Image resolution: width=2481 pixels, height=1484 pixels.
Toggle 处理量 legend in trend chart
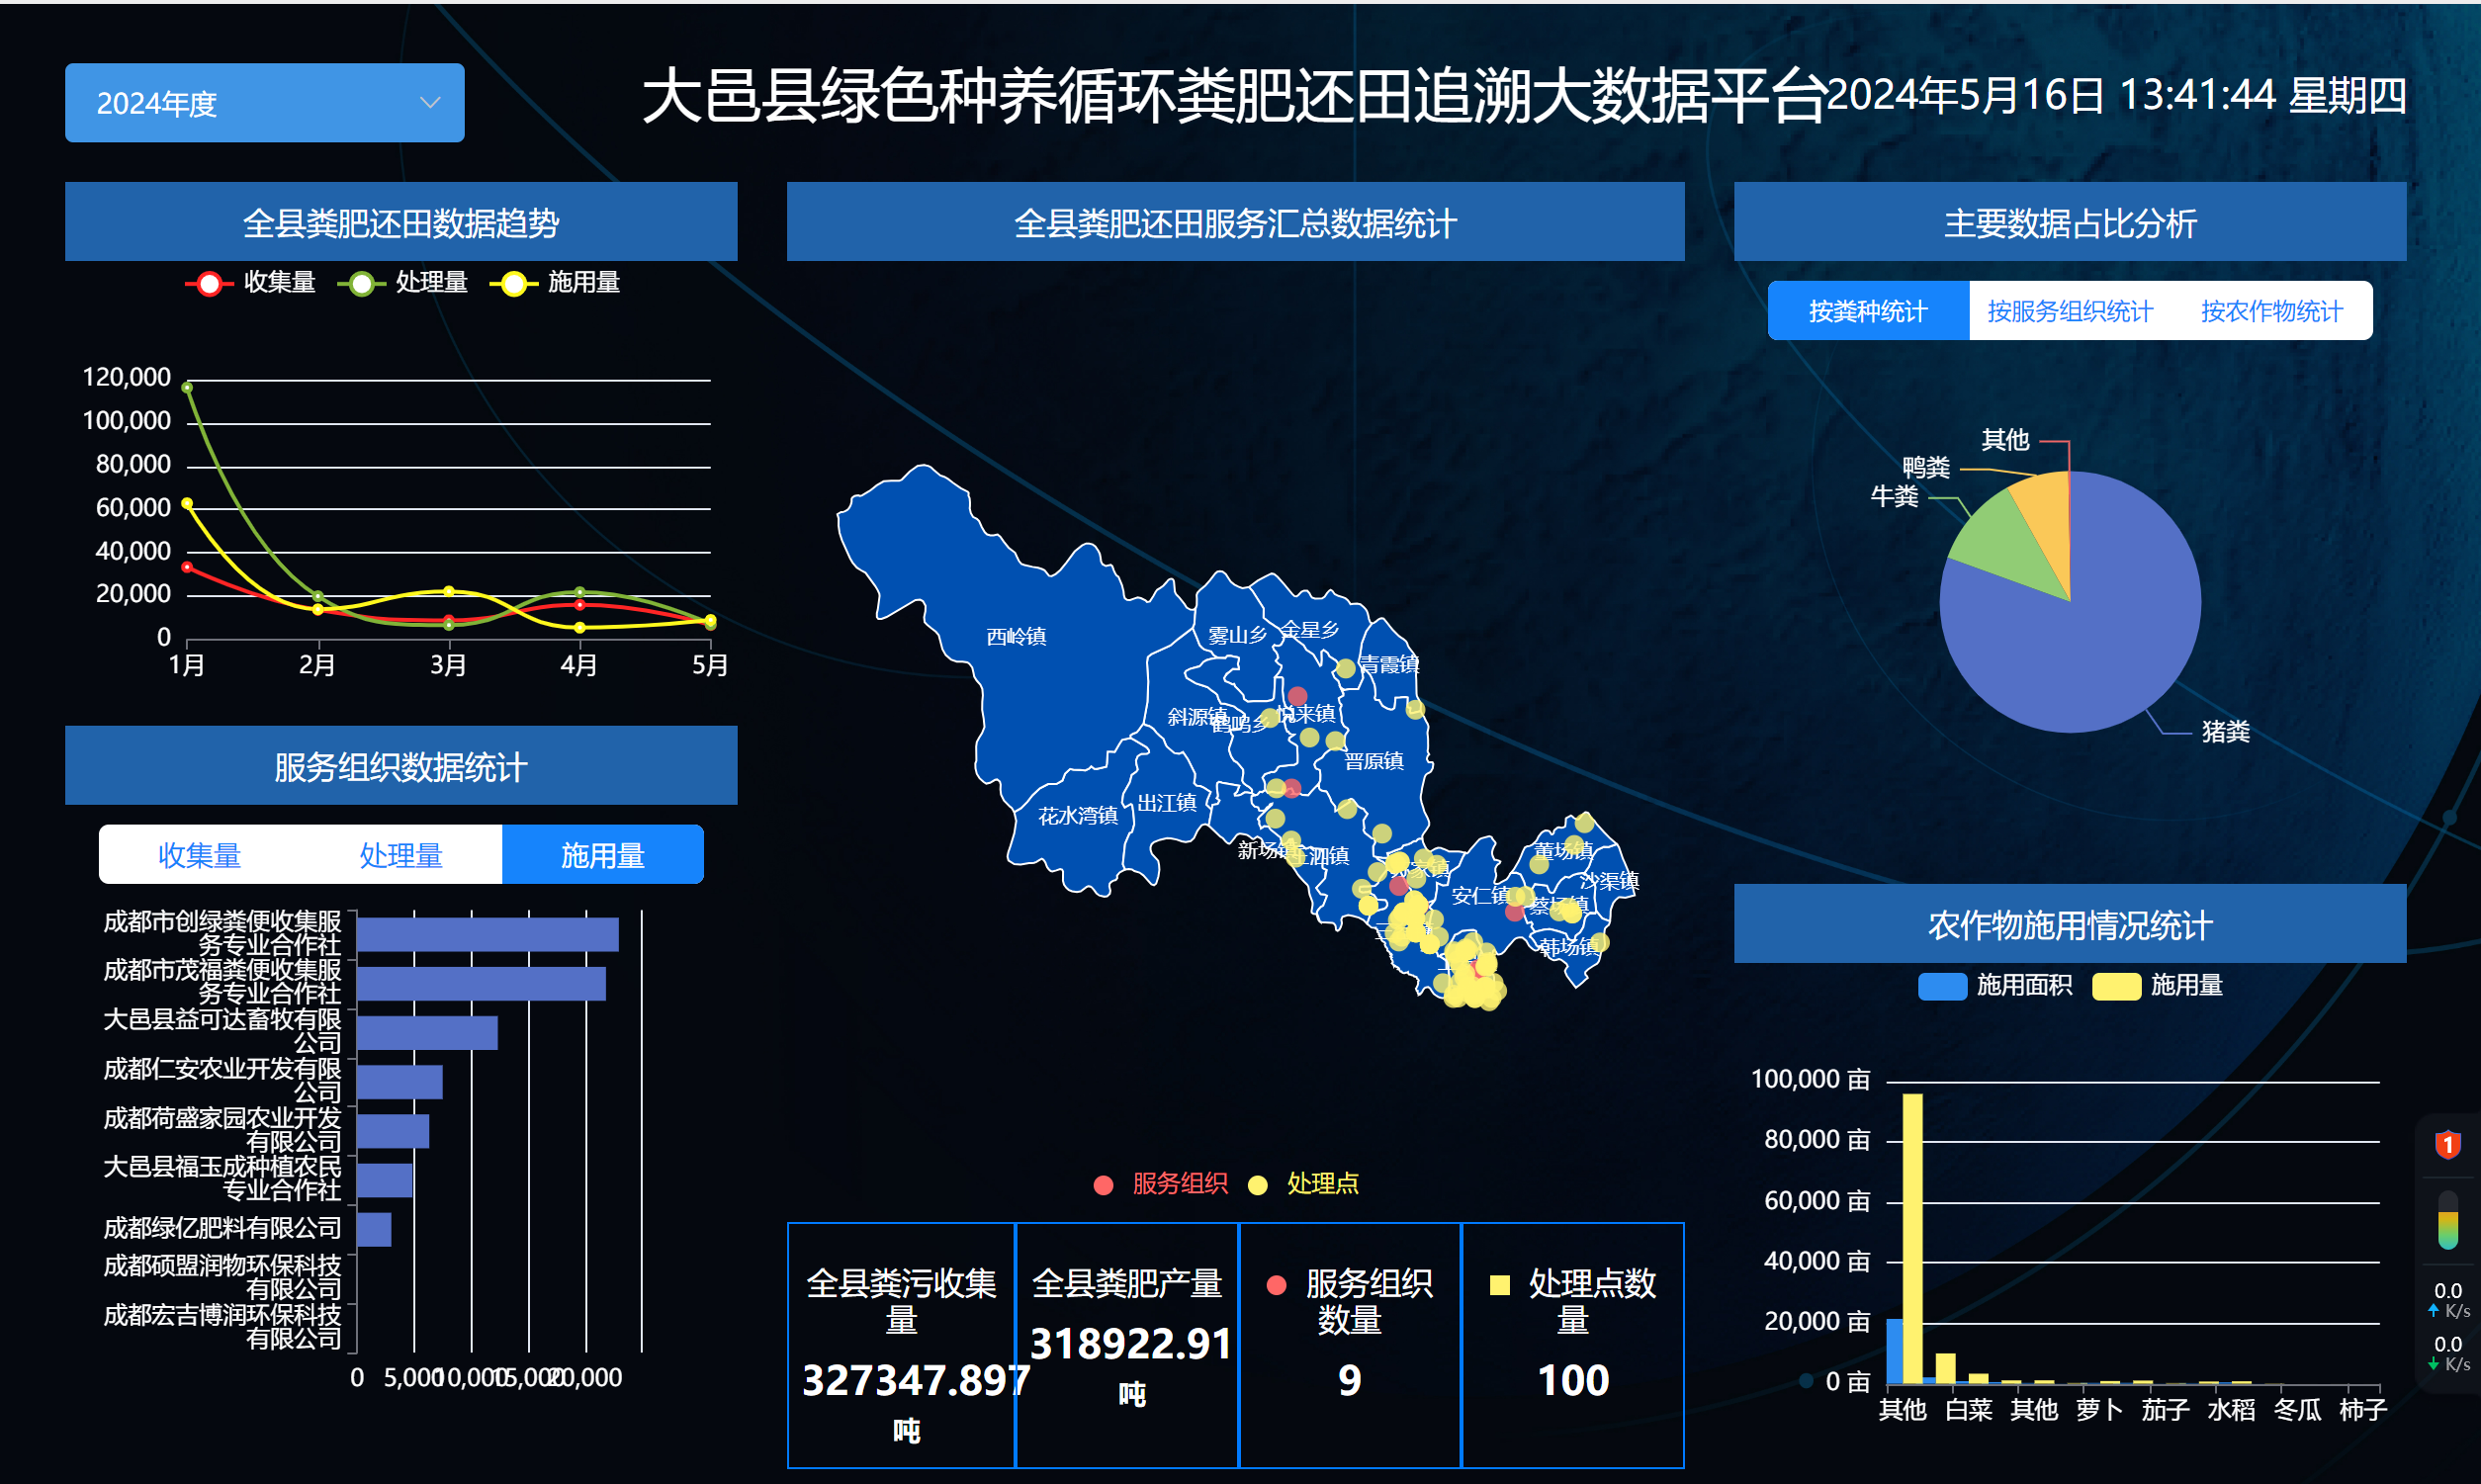pyautogui.click(x=402, y=283)
